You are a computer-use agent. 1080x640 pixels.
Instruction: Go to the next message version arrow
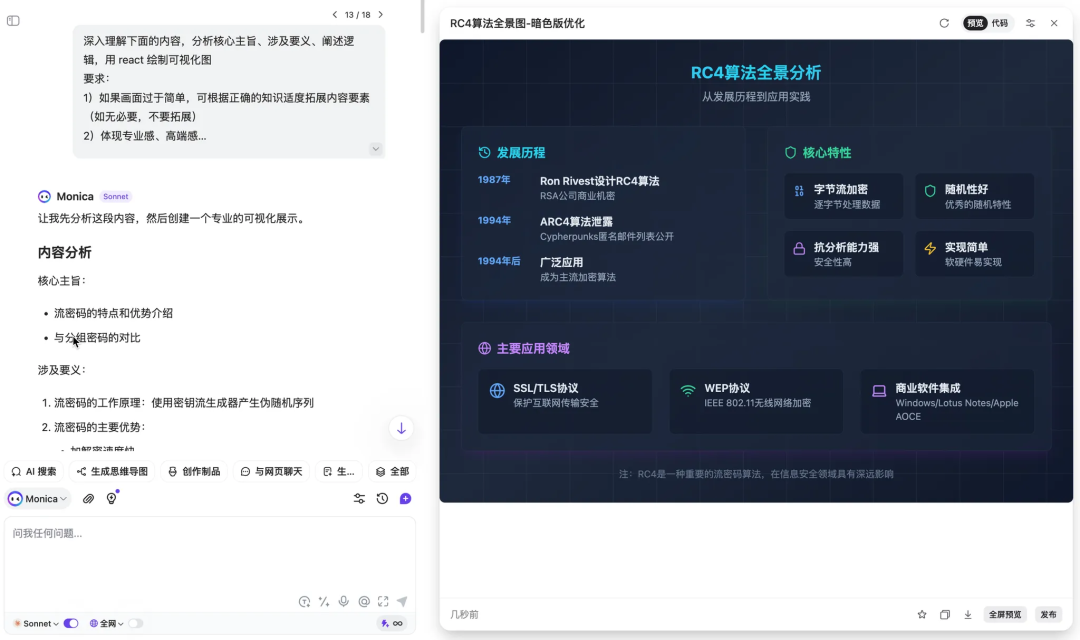pos(380,14)
